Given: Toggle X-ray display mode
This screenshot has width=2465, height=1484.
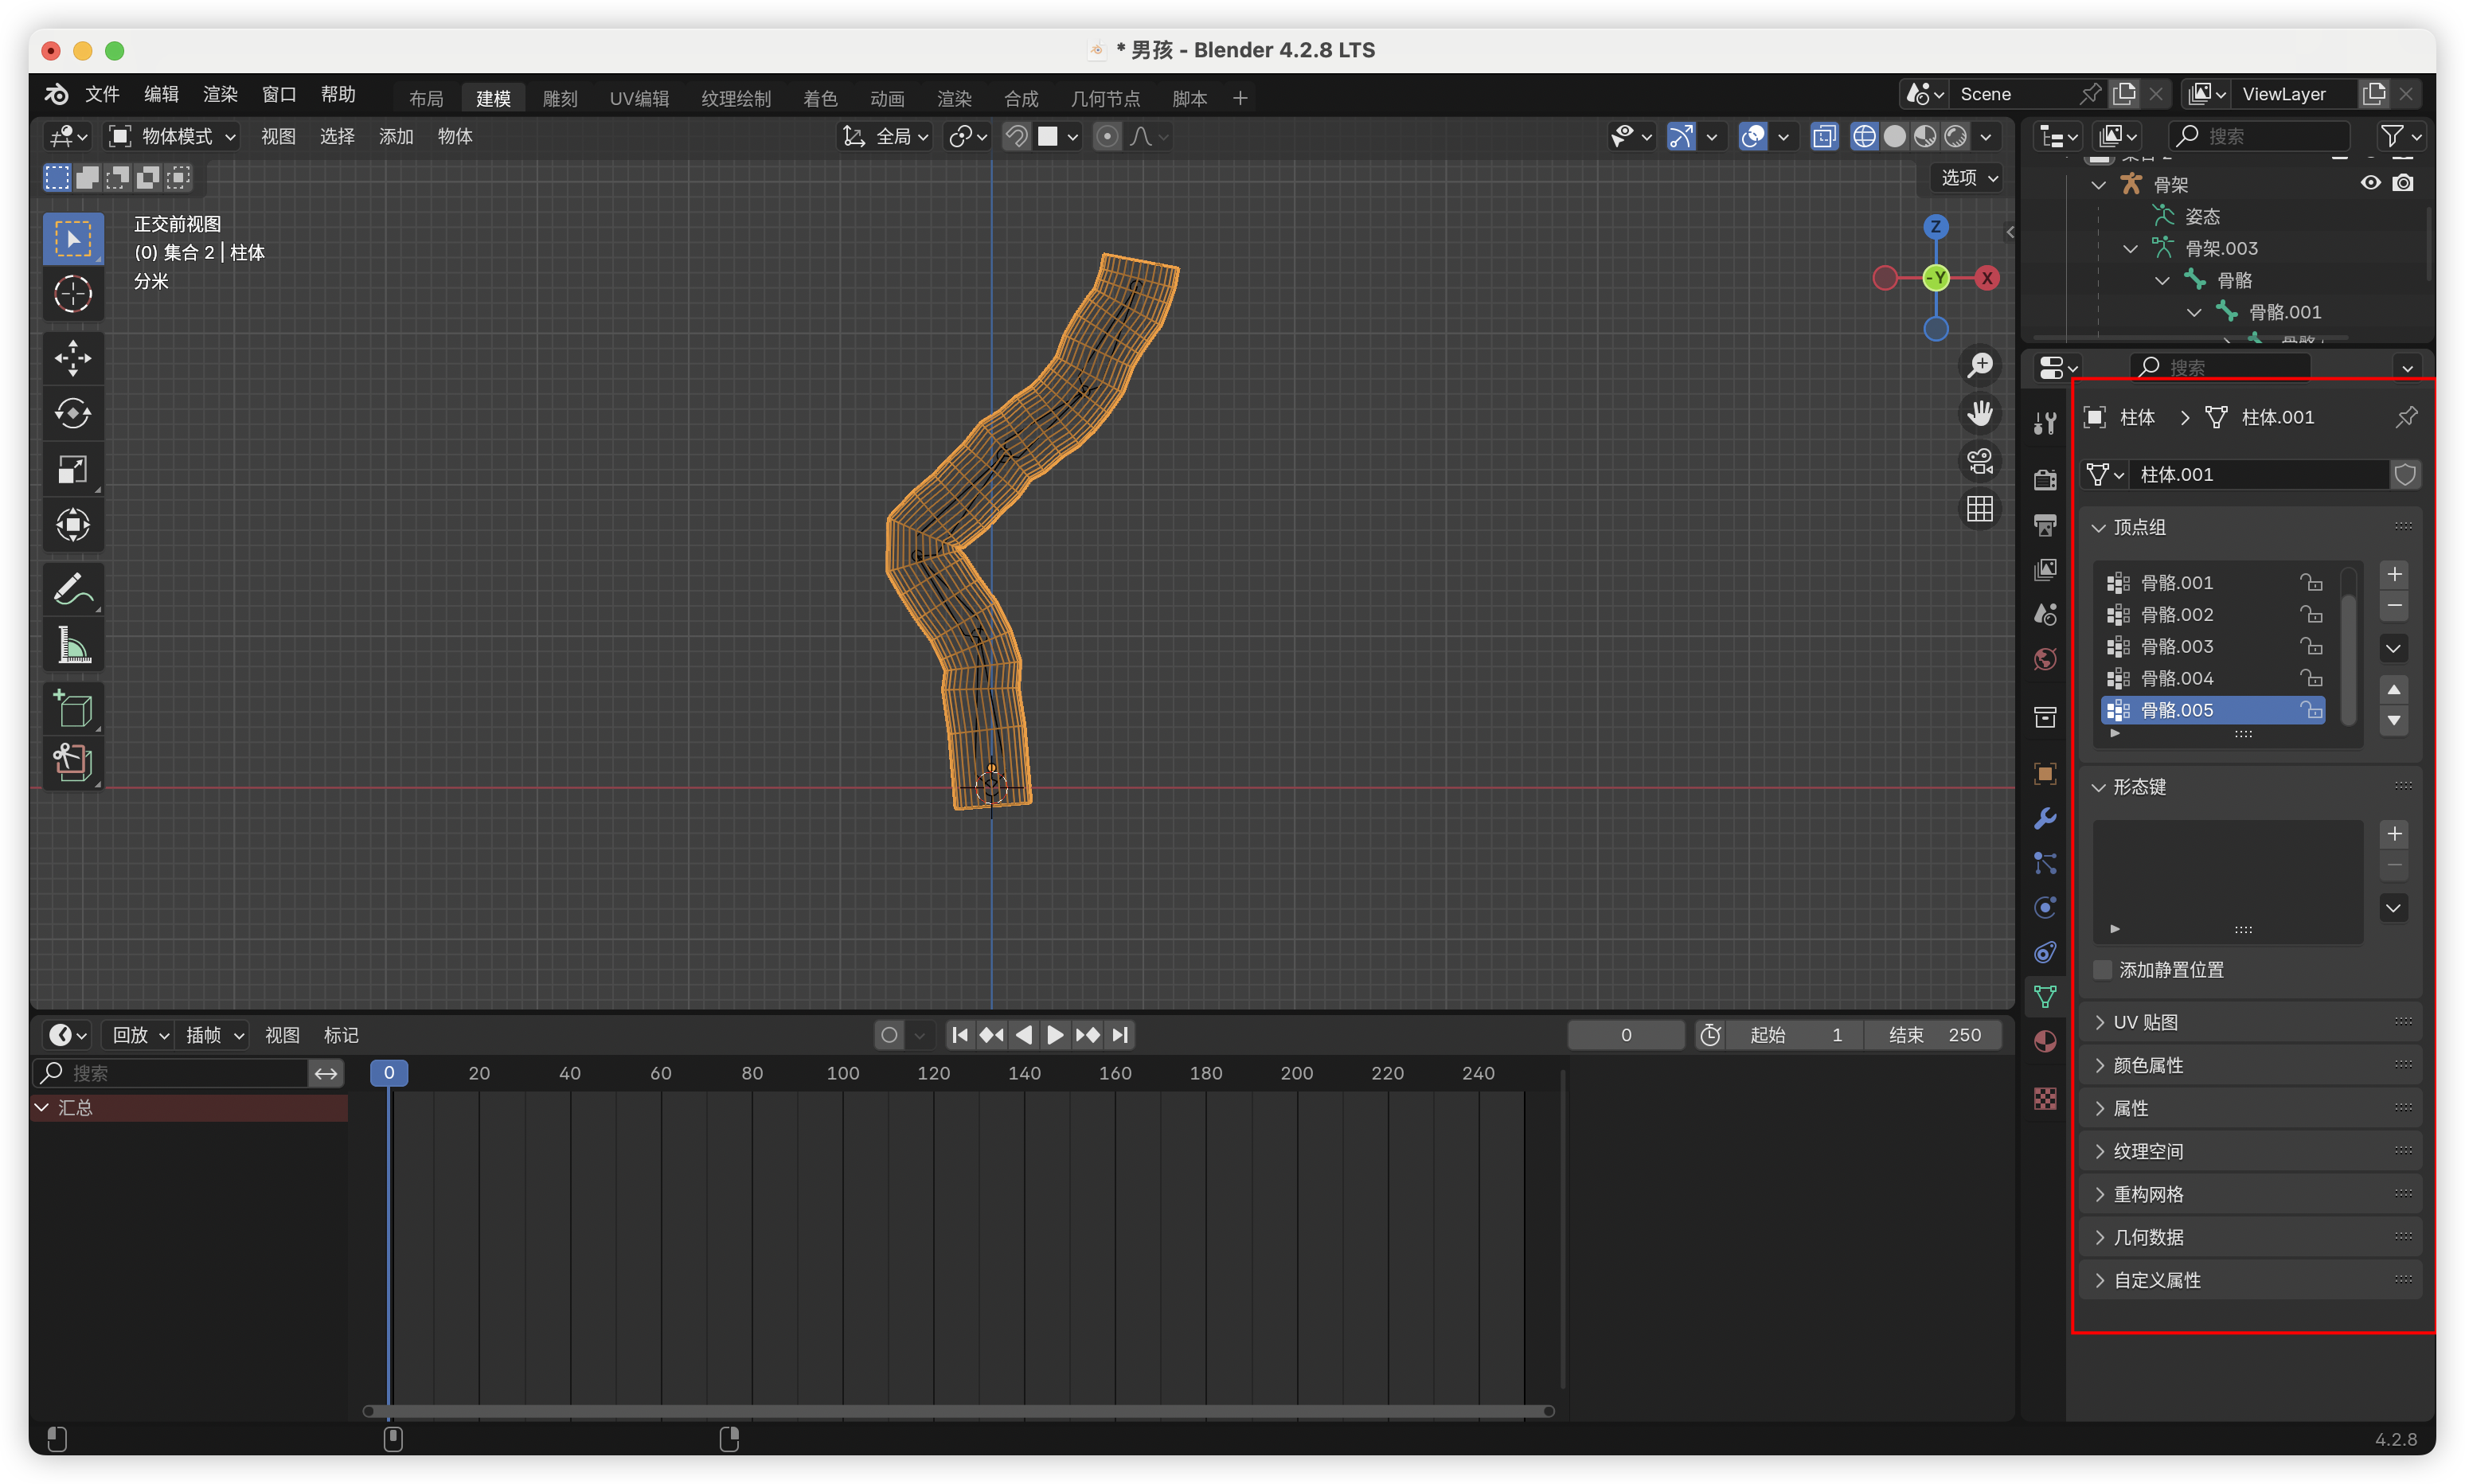Looking at the screenshot, I should click(1824, 136).
